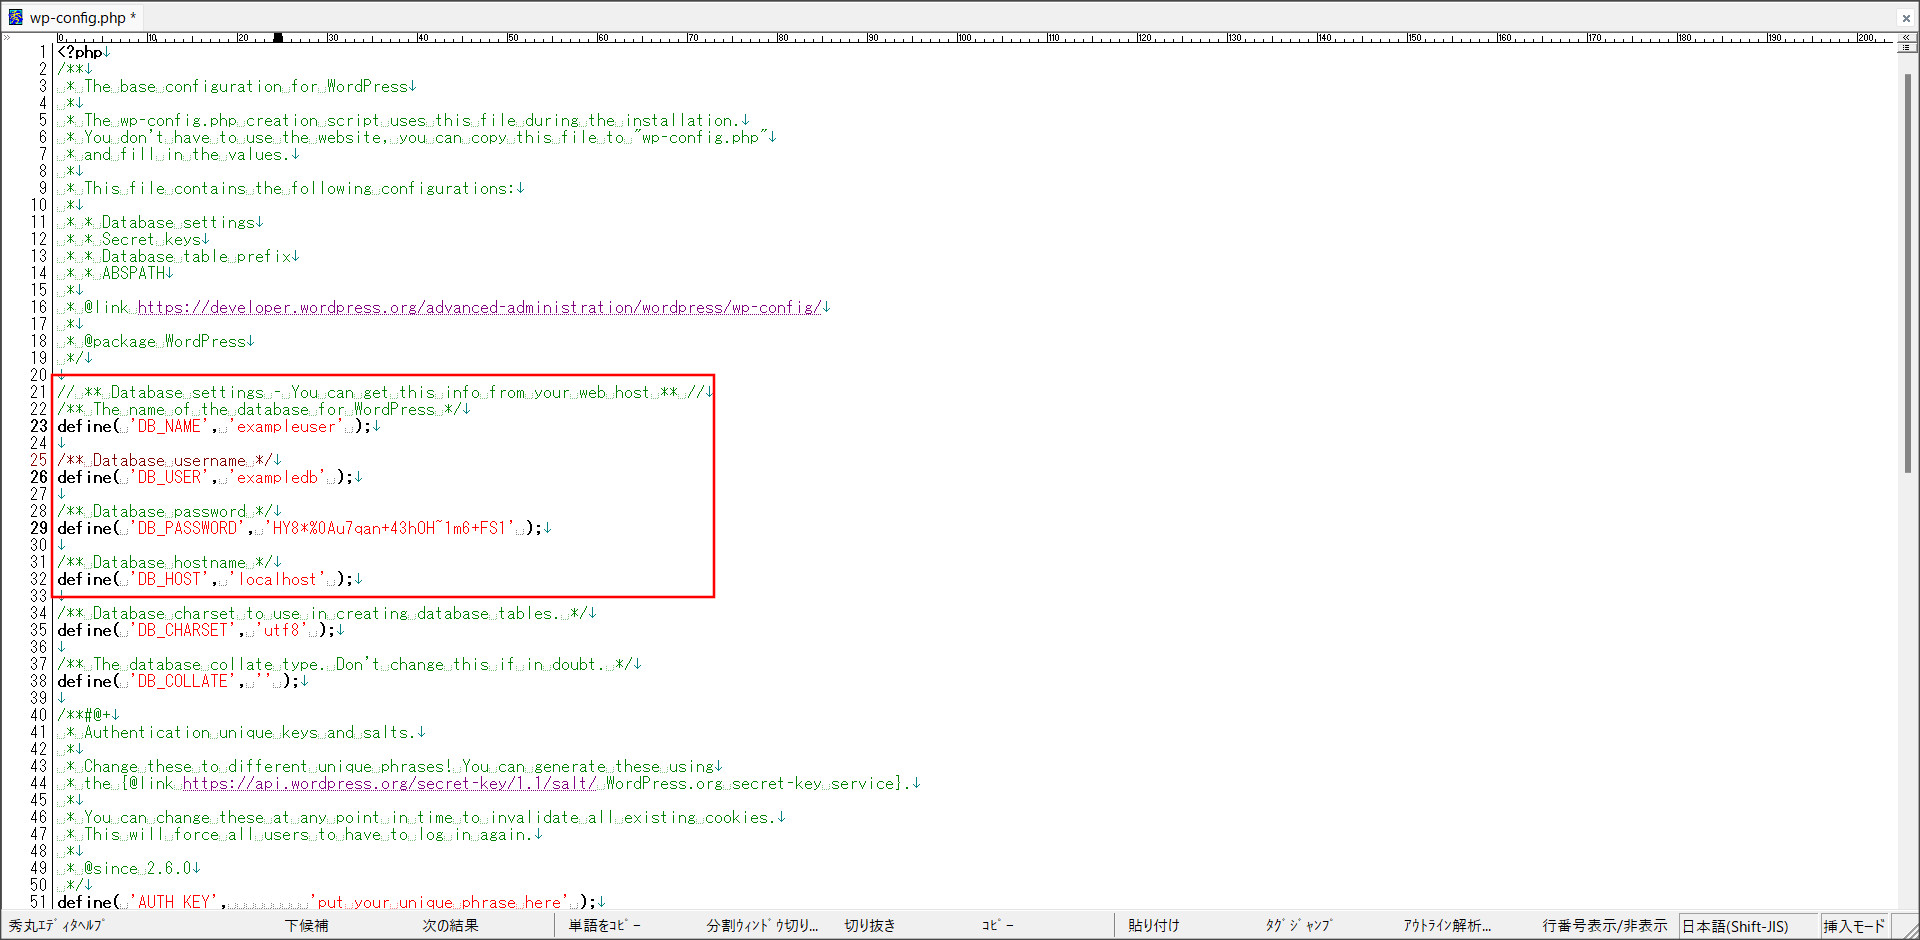Toggle the 挿入モード insert mode indicator
This screenshot has height=940, width=1920.
point(1853,927)
